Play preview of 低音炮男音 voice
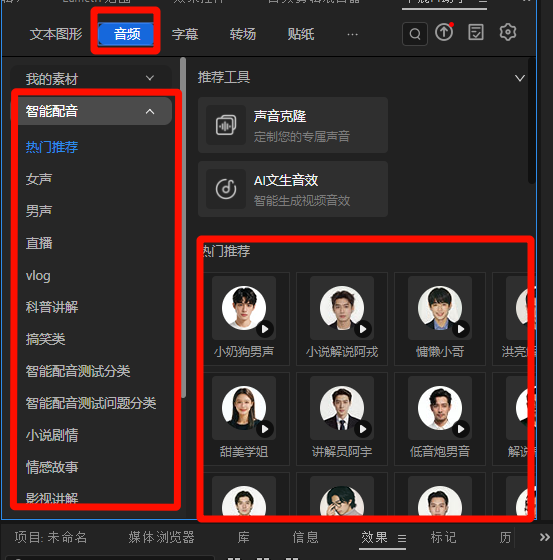 point(461,429)
